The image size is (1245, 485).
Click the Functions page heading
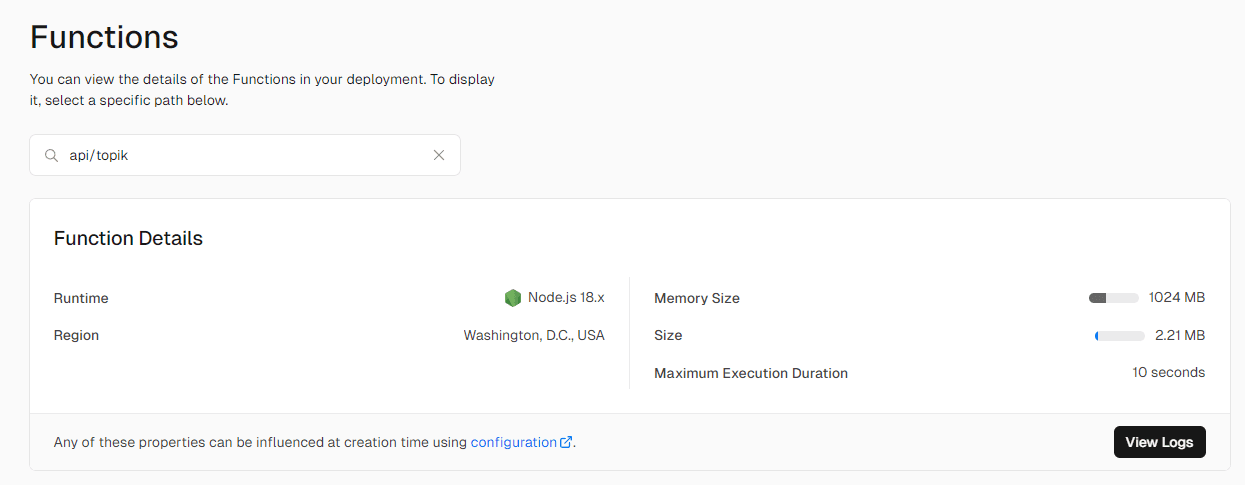coord(104,37)
